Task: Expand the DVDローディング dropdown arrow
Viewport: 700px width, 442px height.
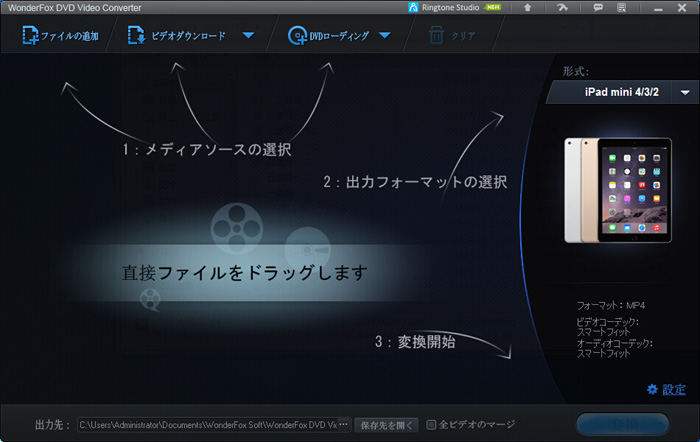Action: 385,35
